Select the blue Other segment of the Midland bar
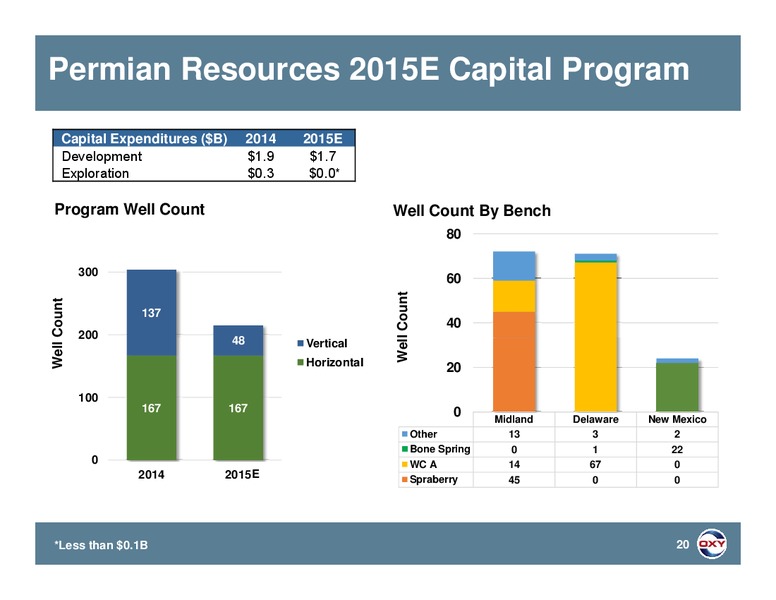Viewport: 776px width, 600px height. 514,266
